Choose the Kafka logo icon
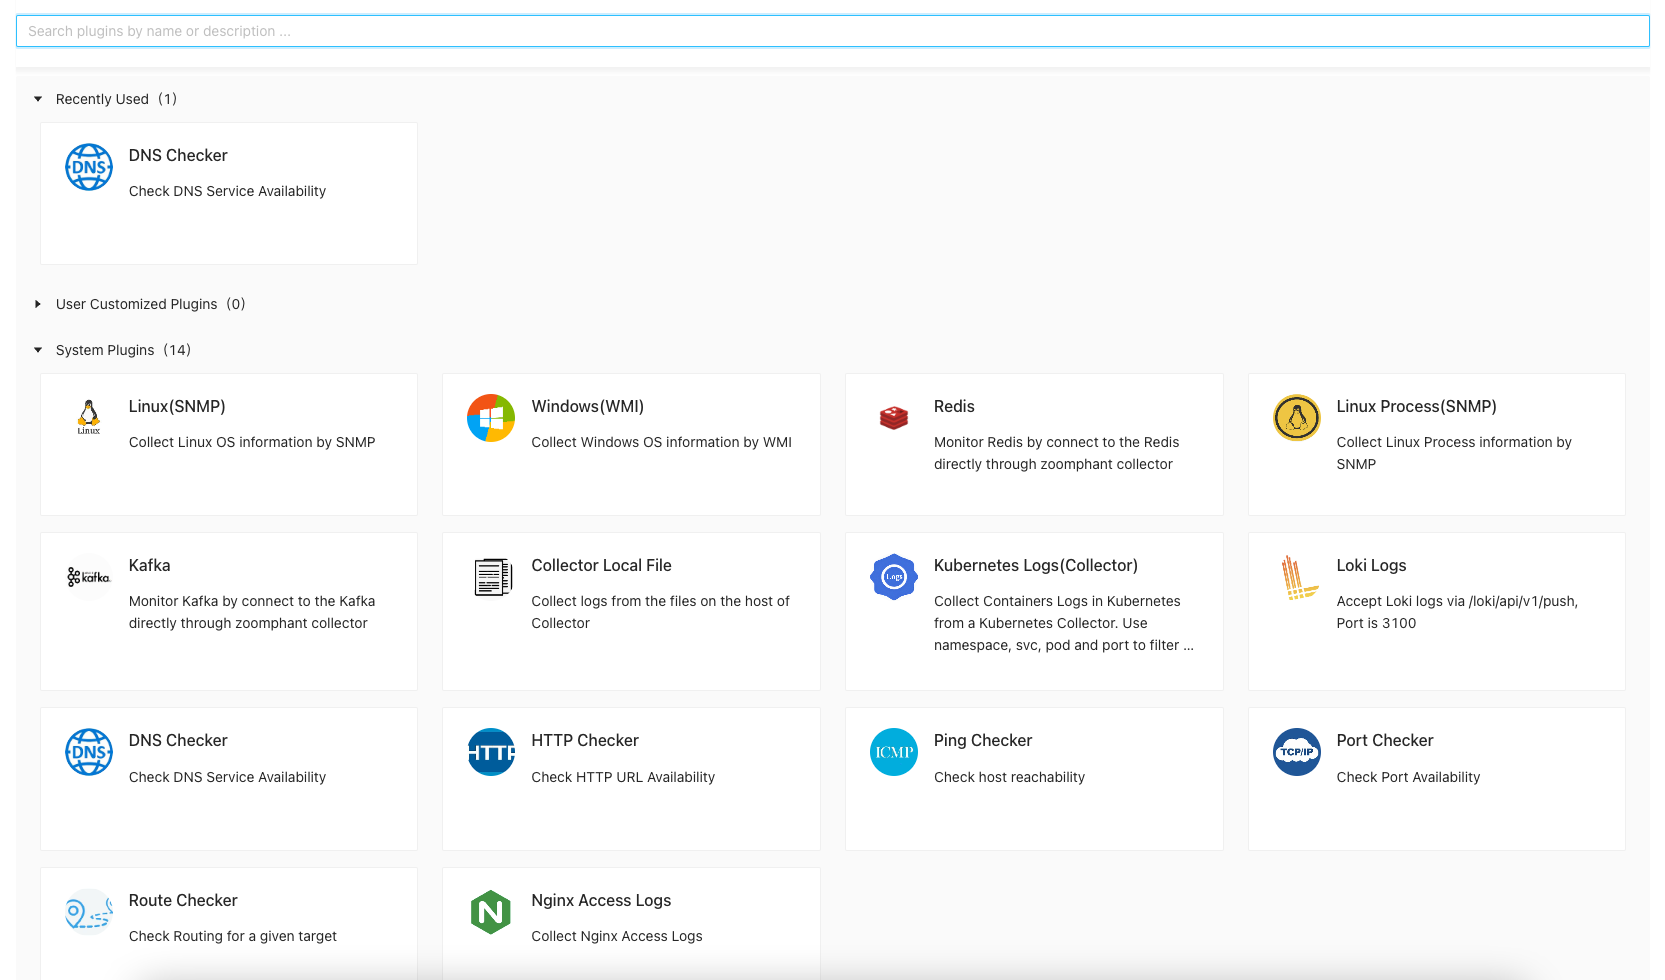The height and width of the screenshot is (980, 1665). (x=88, y=577)
